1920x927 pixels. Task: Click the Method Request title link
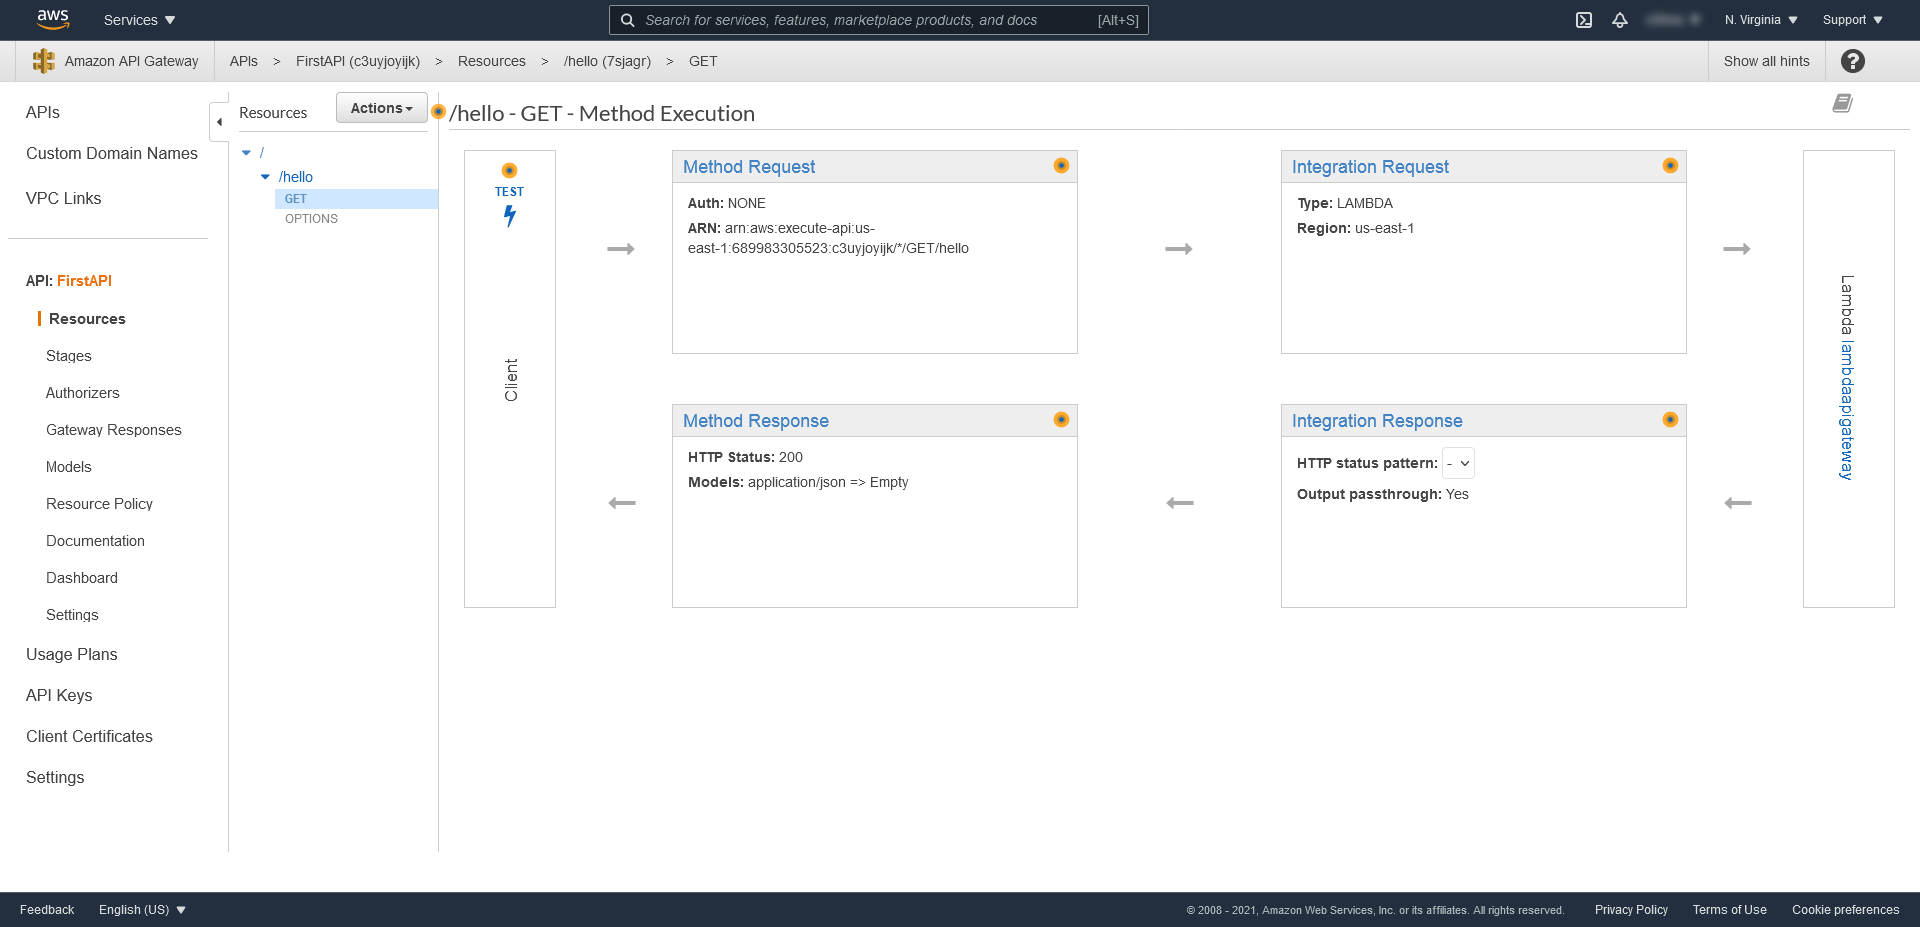point(749,167)
